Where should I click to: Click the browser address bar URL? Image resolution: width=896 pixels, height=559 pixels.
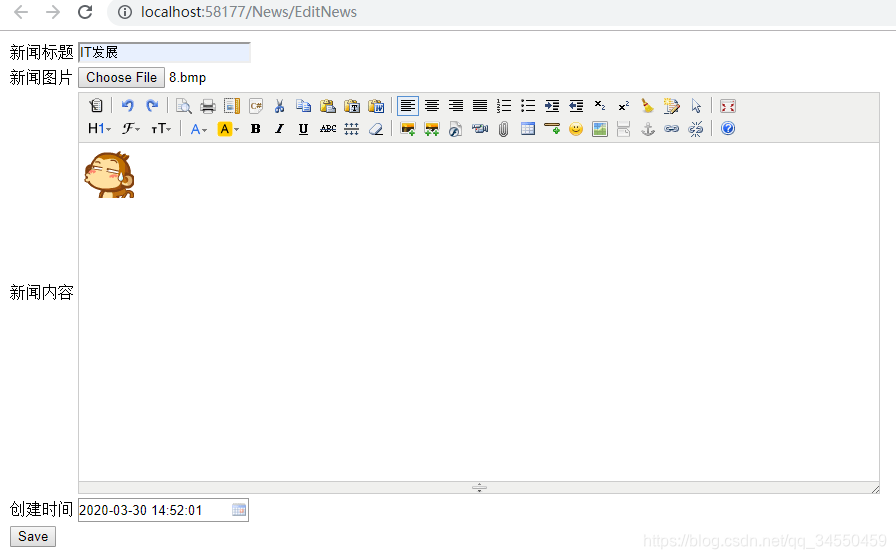[249, 12]
